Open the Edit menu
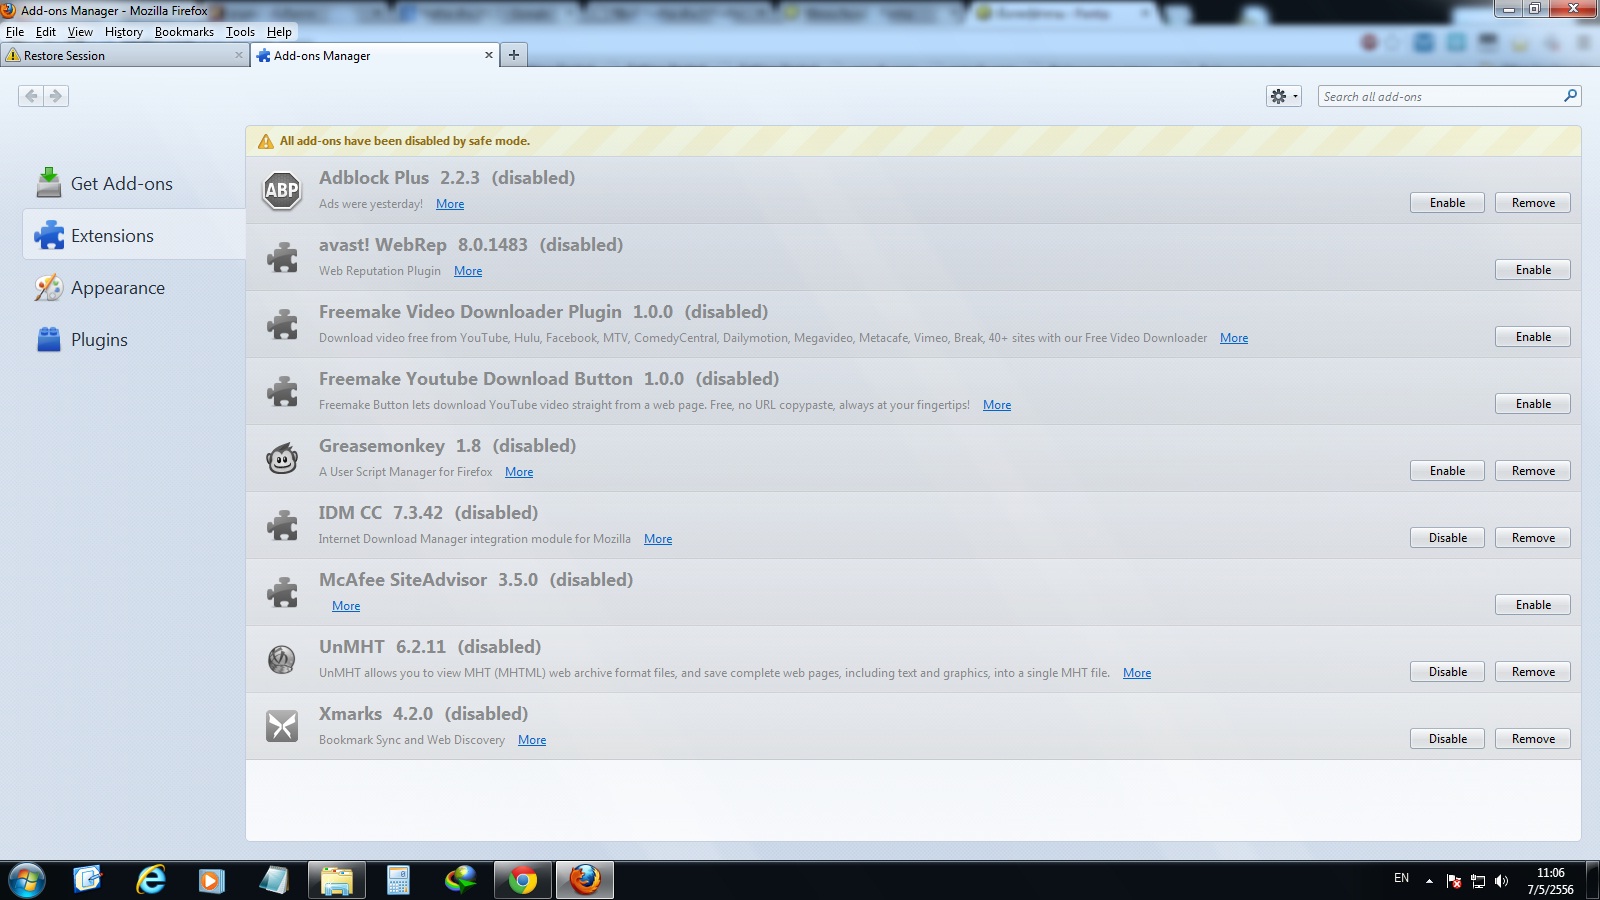Viewport: 1600px width, 900px height. click(46, 32)
